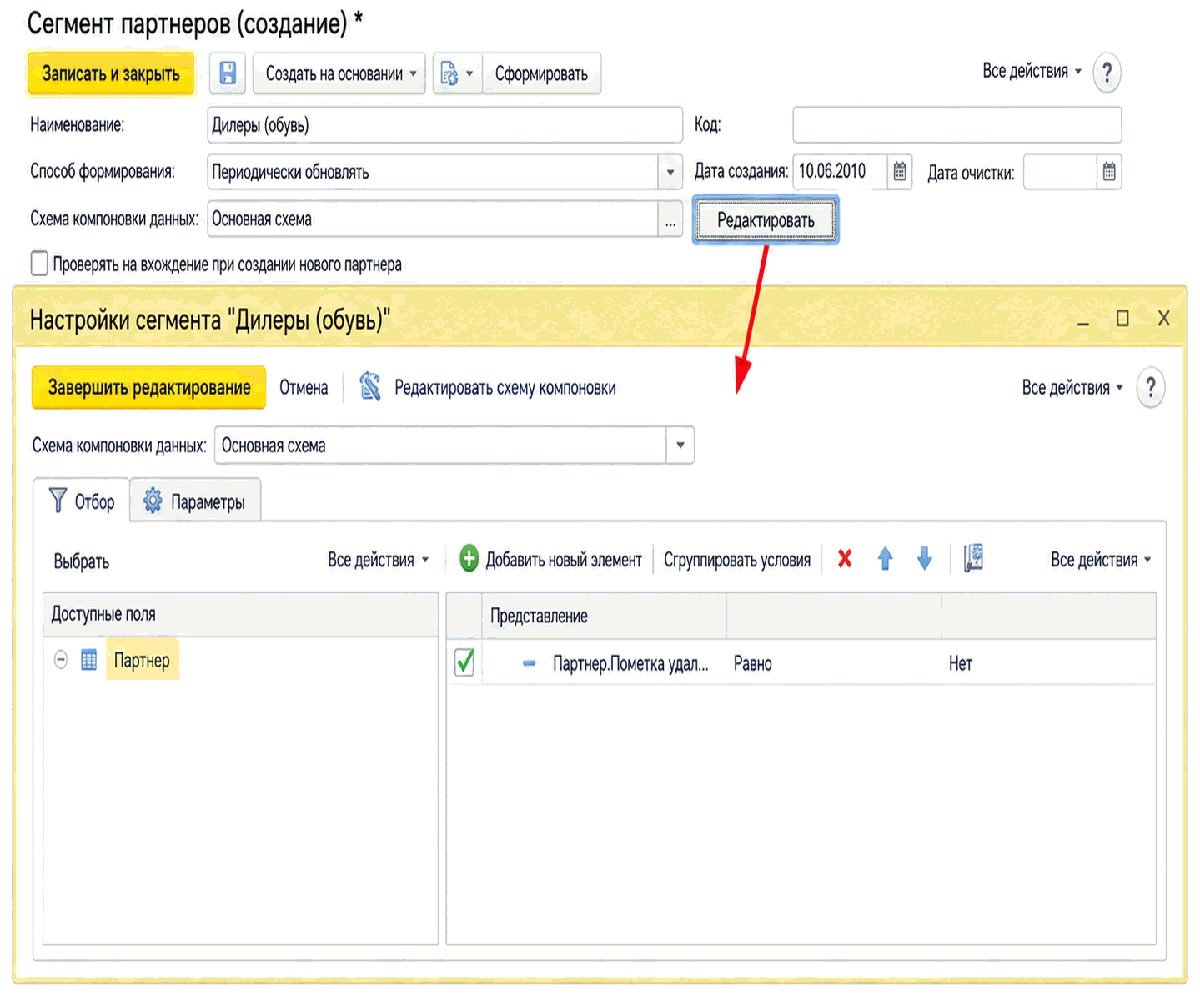Image resolution: width=1200 pixels, height=997 pixels.
Task: Move filter item down with blue arrow
Action: (924, 560)
